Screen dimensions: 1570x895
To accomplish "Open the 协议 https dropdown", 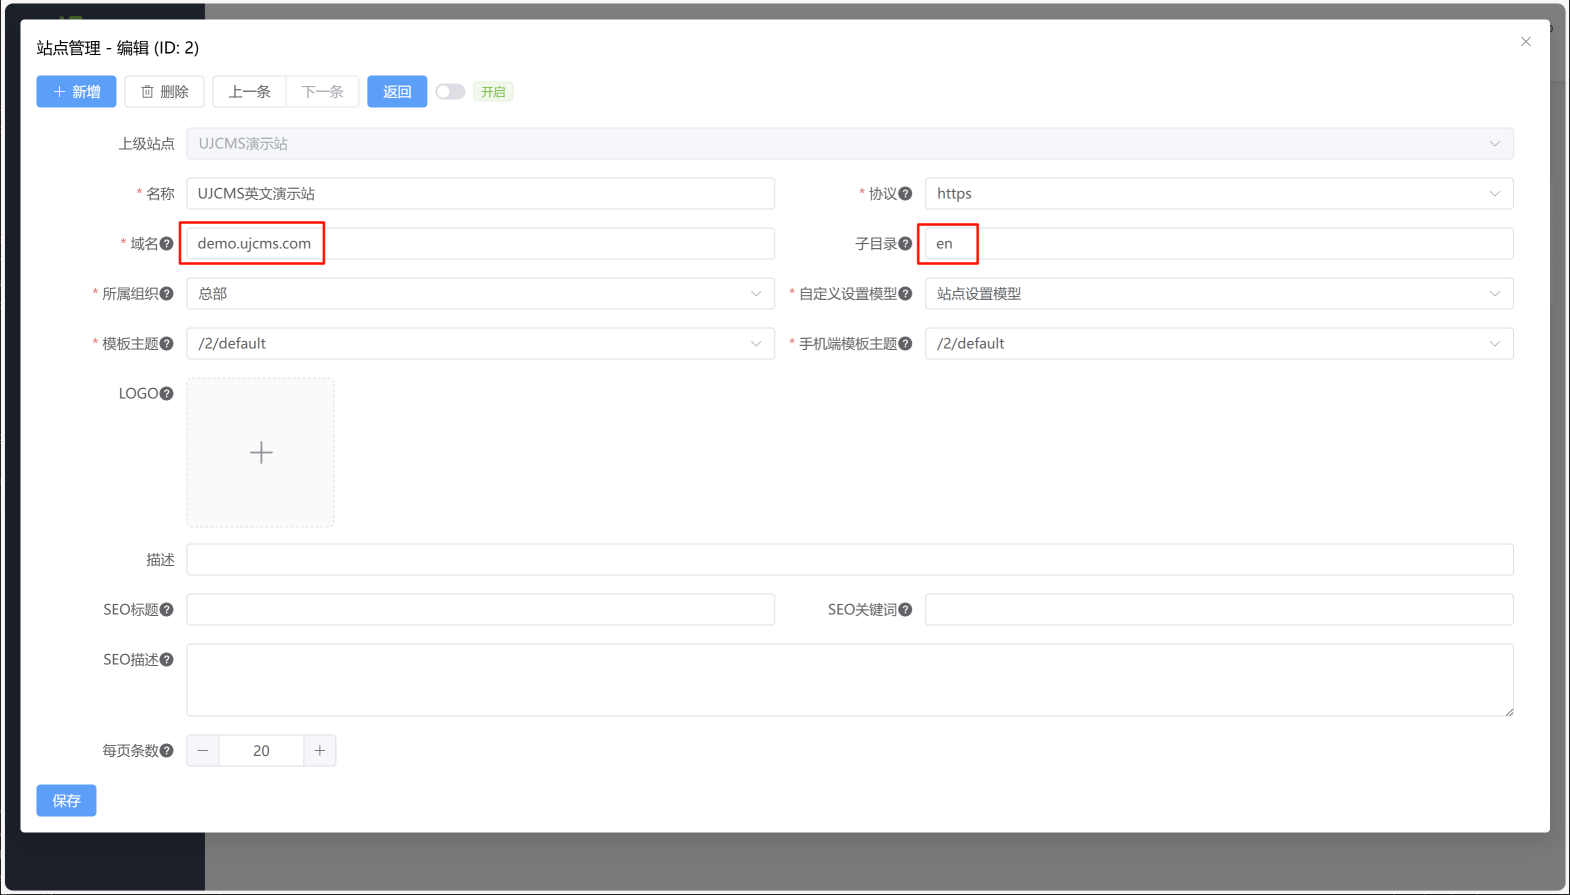I will click(1218, 194).
